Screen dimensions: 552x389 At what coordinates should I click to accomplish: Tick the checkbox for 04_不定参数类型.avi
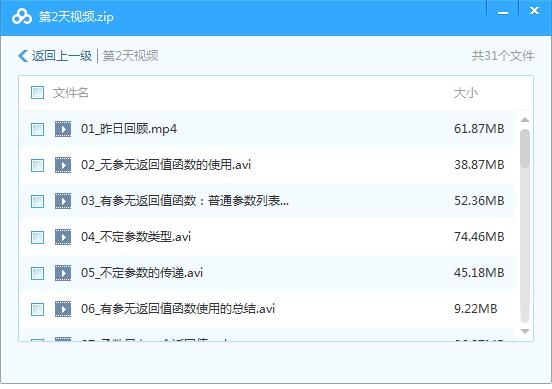tap(37, 237)
